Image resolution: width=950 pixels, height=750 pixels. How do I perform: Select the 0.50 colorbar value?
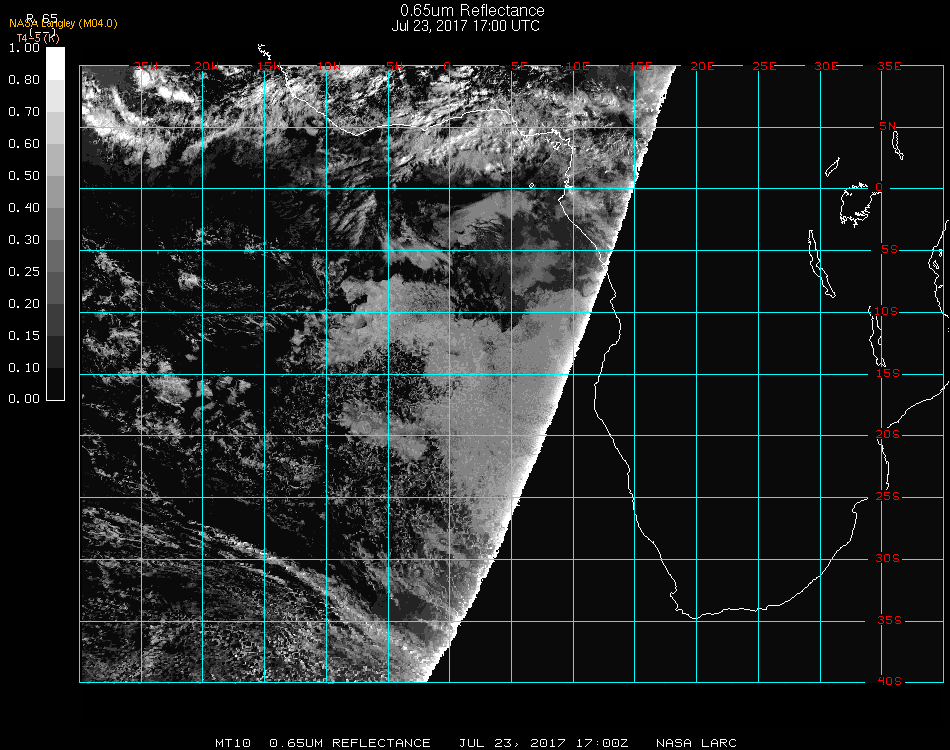tap(24, 176)
